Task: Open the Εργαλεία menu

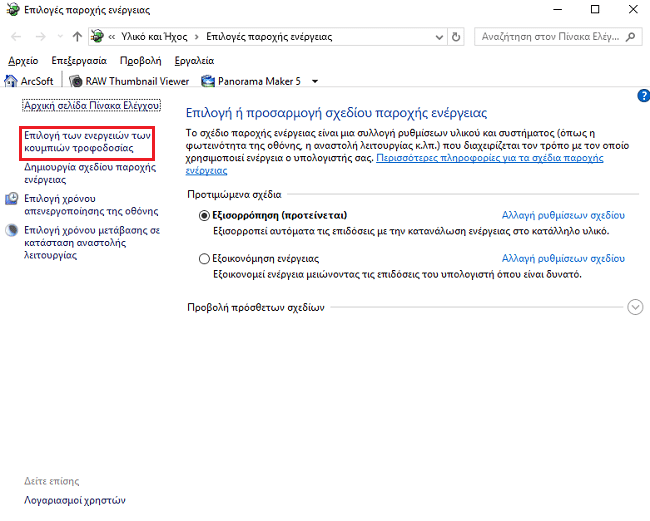Action: pos(194,60)
